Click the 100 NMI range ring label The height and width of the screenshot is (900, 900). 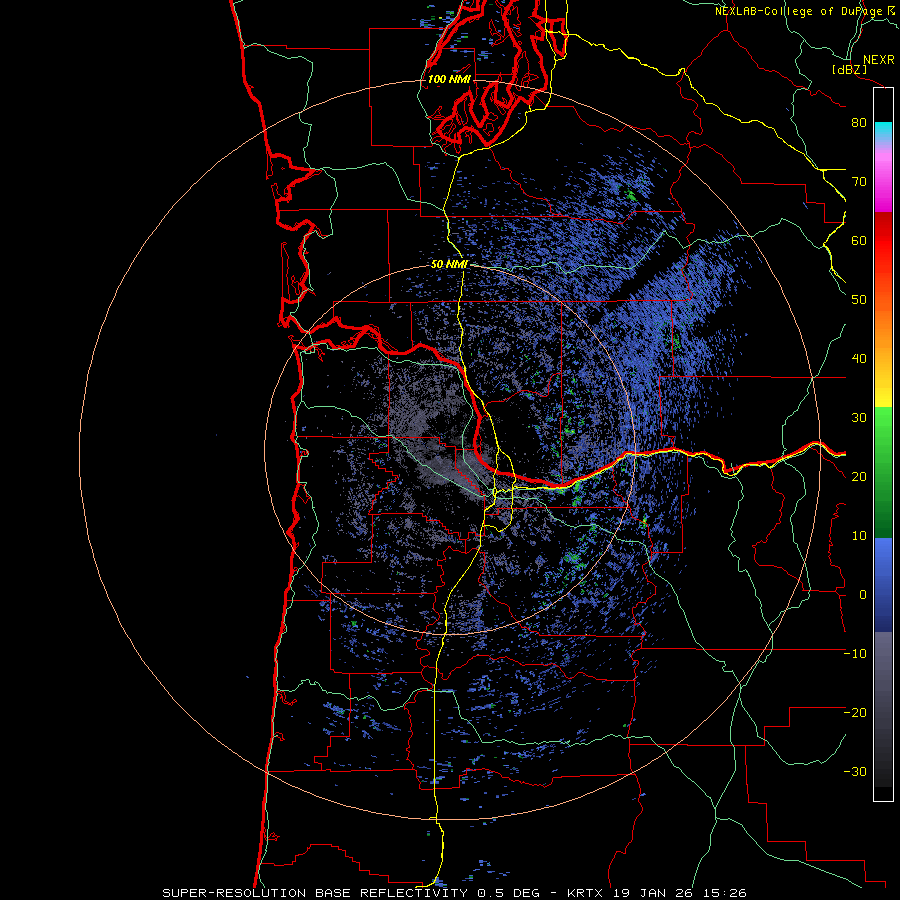click(x=449, y=79)
